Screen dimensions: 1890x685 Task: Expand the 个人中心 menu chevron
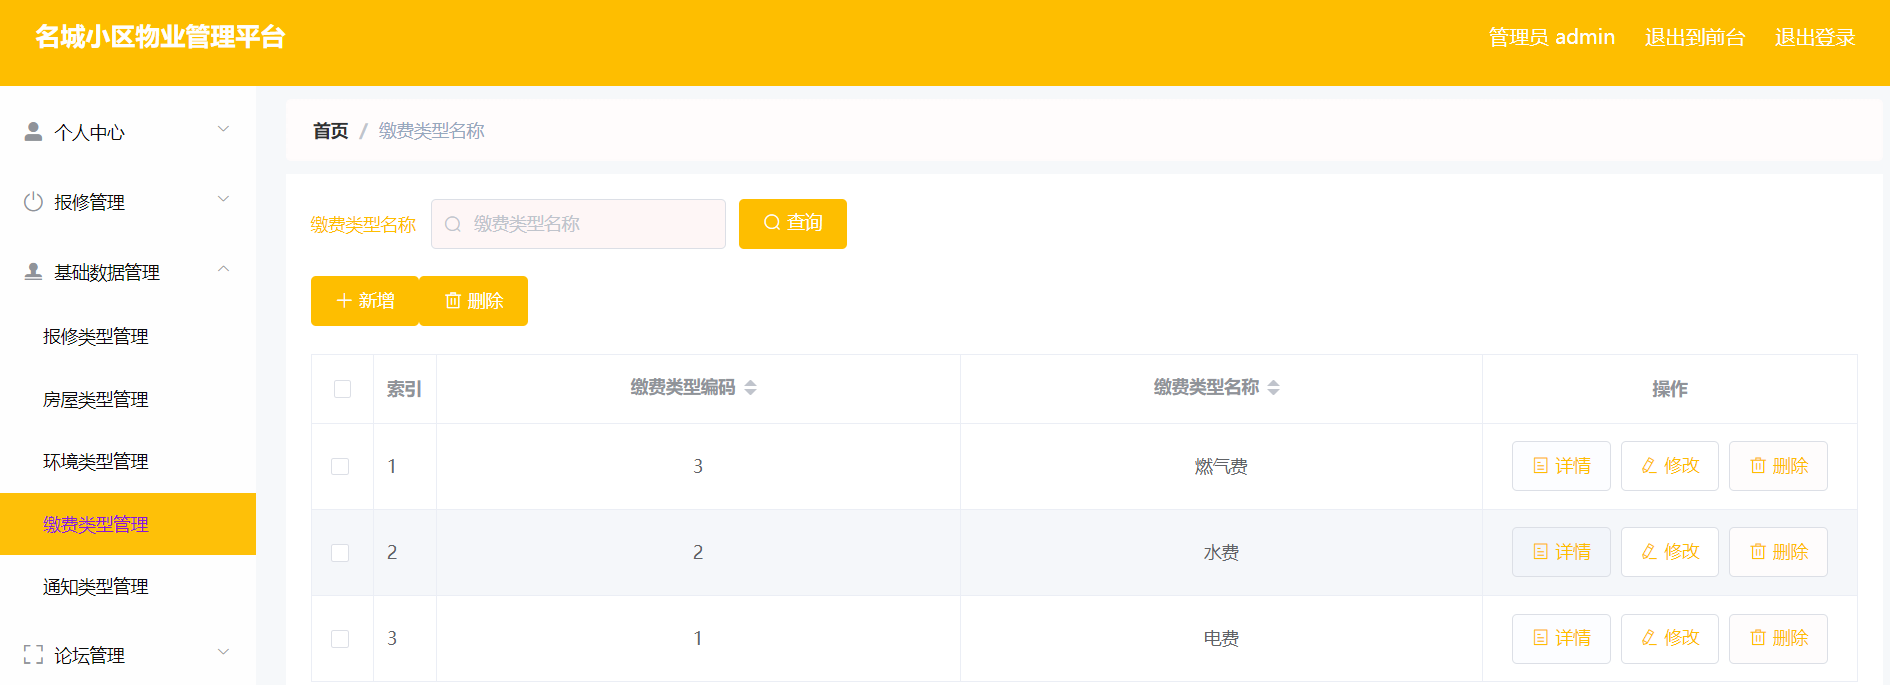click(x=224, y=129)
